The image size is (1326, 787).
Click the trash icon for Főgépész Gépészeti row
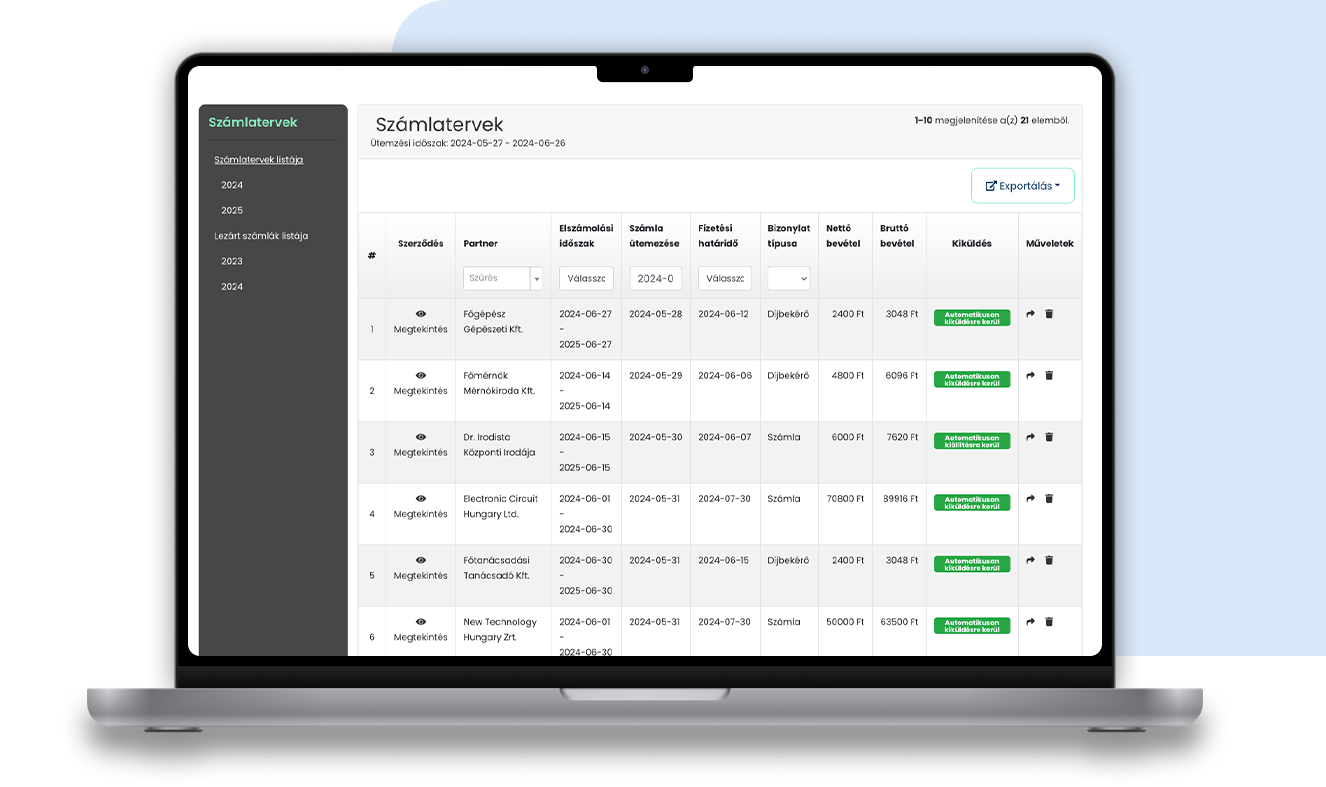pos(1049,314)
